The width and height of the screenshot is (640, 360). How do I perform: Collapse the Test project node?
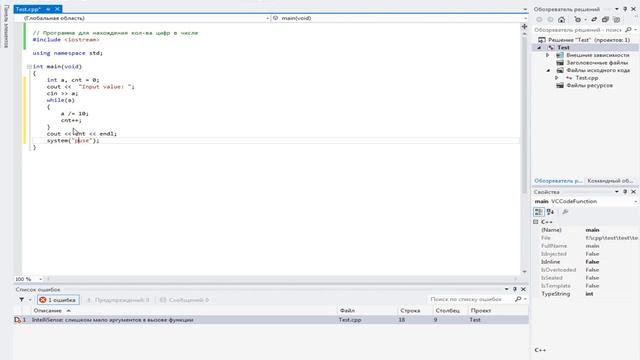click(539, 48)
